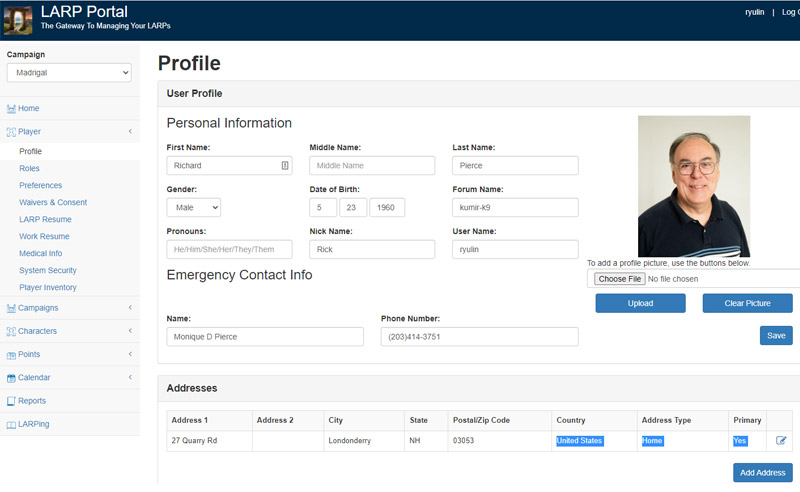Screen dimensions: 800x492
Task: Click the Characters sidebar icon
Action: tap(11, 331)
